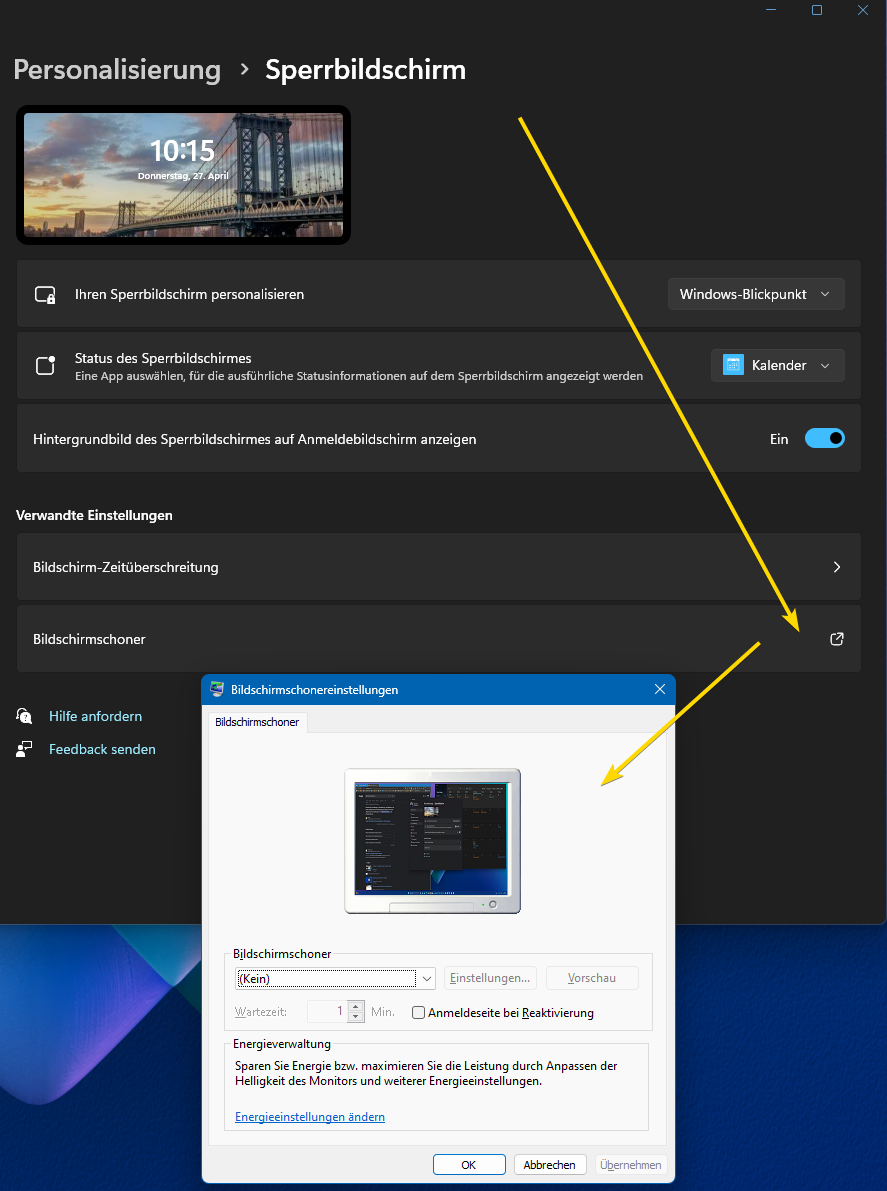
Task: Click the OK button
Action: 469,1164
